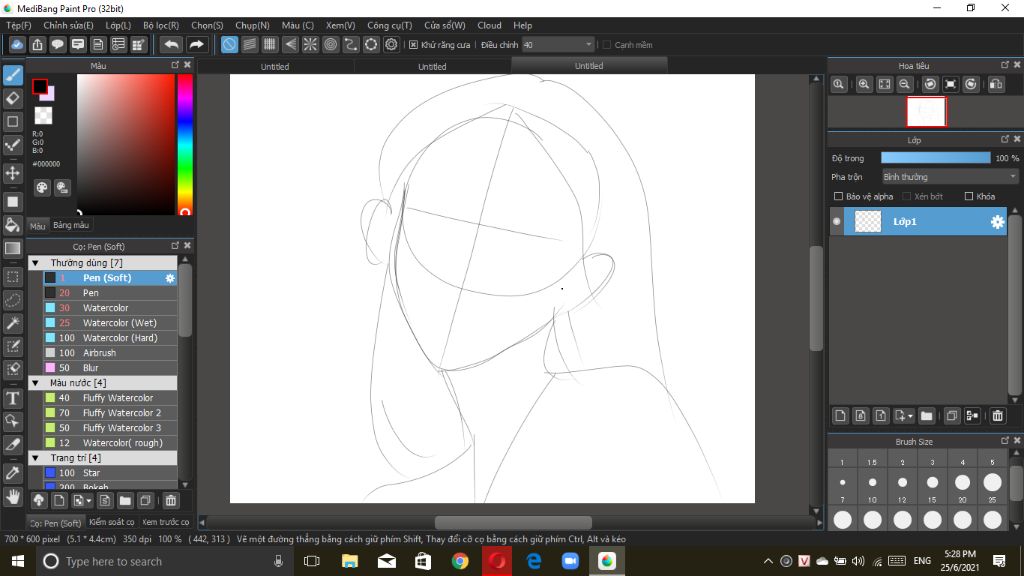Screen dimensions: 1024x576
Task: Turn snap off with the crossed-circle icon
Action: pyautogui.click(x=229, y=44)
